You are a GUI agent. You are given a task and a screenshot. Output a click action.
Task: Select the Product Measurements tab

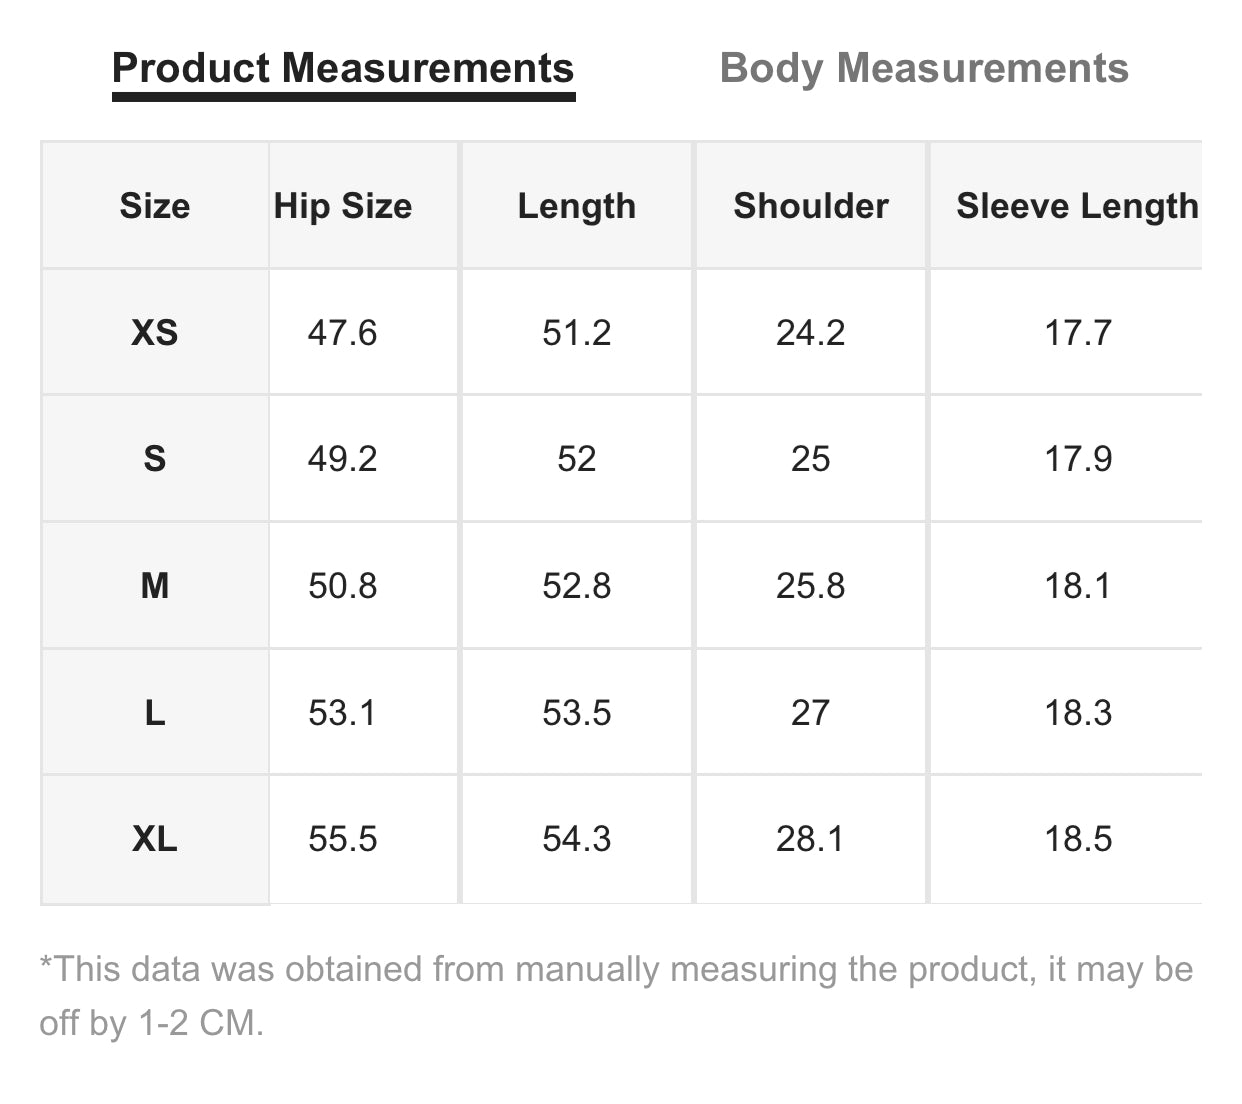(x=343, y=69)
